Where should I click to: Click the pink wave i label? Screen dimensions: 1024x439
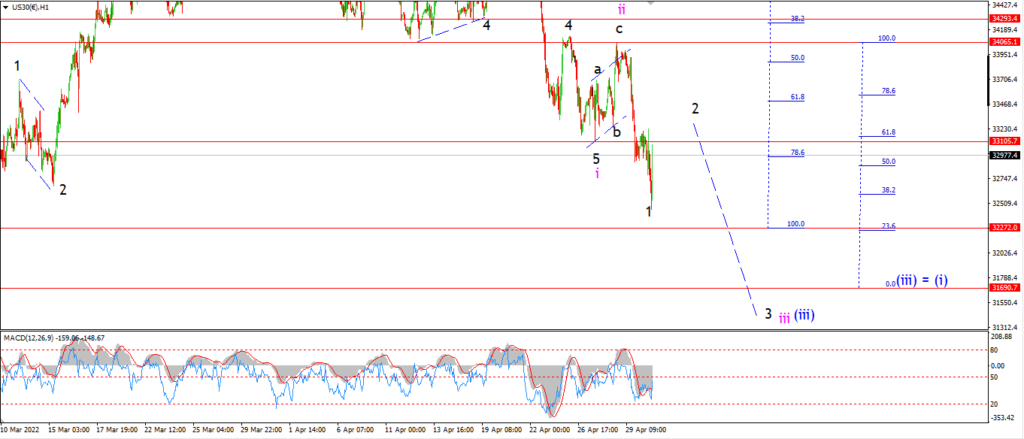[598, 173]
